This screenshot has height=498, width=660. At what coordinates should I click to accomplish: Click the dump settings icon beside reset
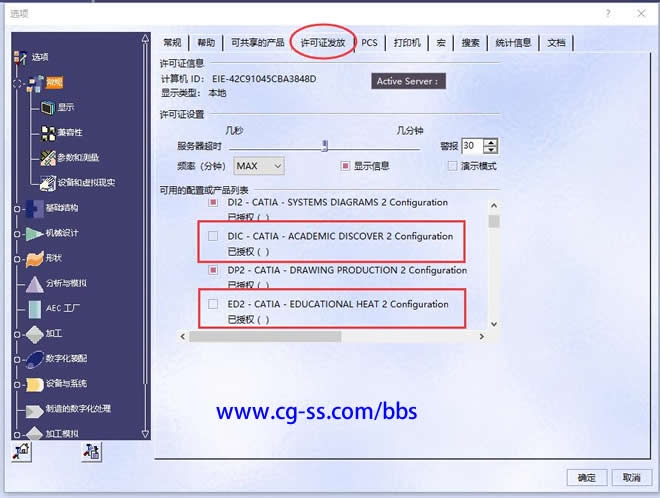(x=92, y=452)
